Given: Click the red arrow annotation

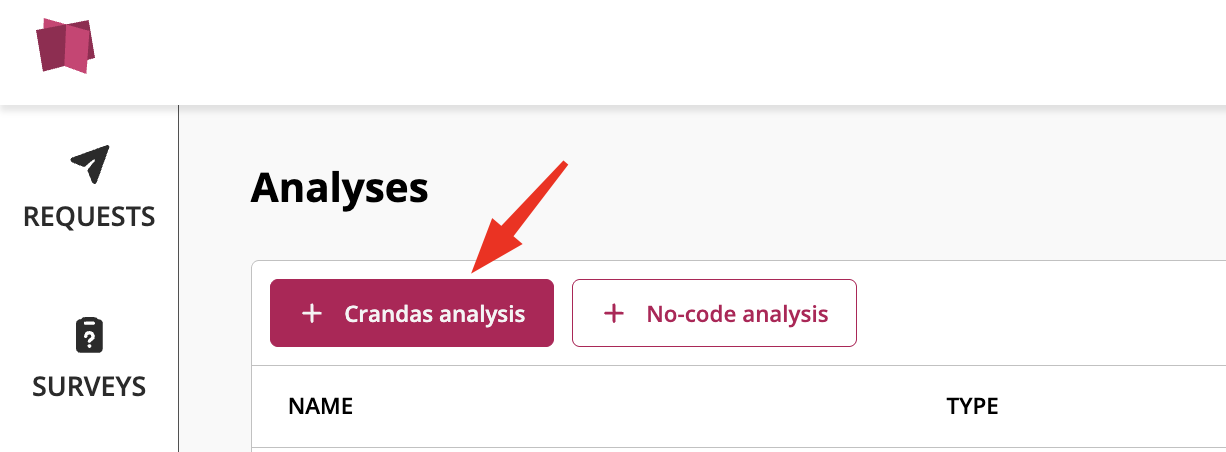Looking at the screenshot, I should pos(518,214).
